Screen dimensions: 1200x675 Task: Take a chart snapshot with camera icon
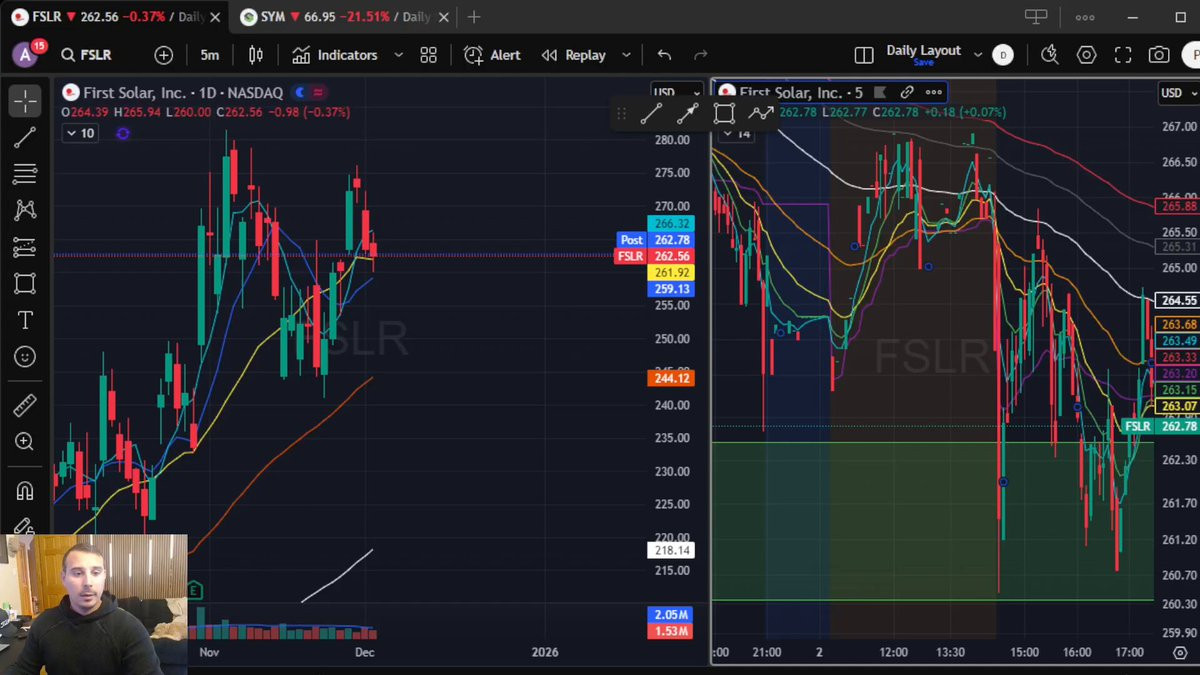coord(1159,55)
